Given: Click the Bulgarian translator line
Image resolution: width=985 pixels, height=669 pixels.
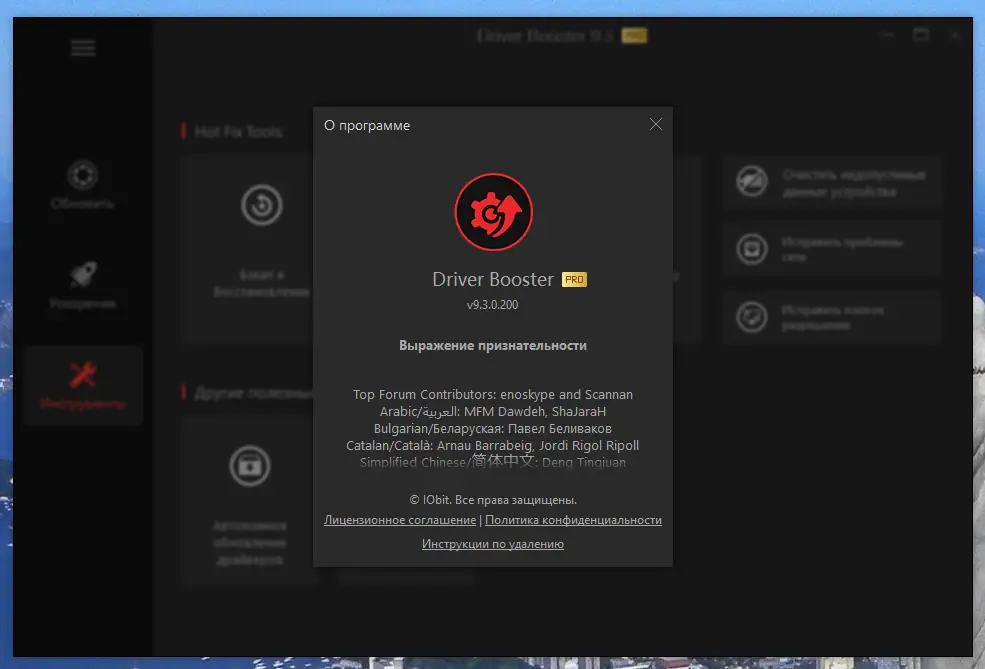Looking at the screenshot, I should coord(492,428).
